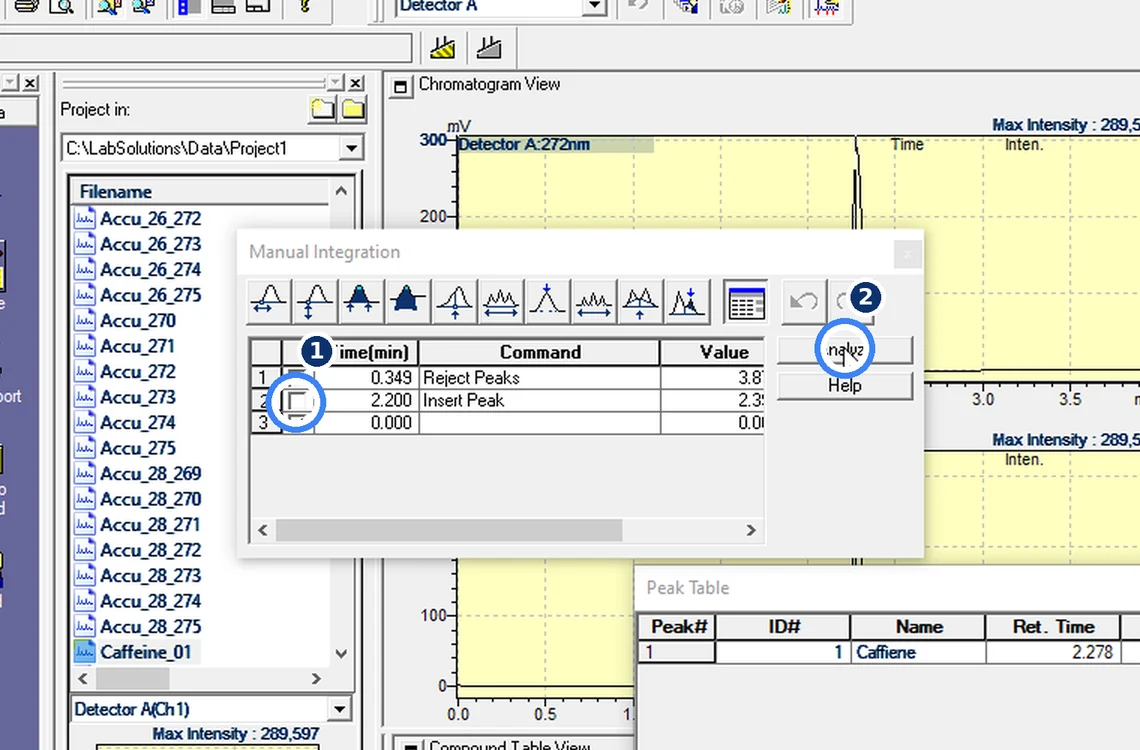Click the down arrow of the file list scrollbar
1140x750 pixels.
(x=341, y=653)
